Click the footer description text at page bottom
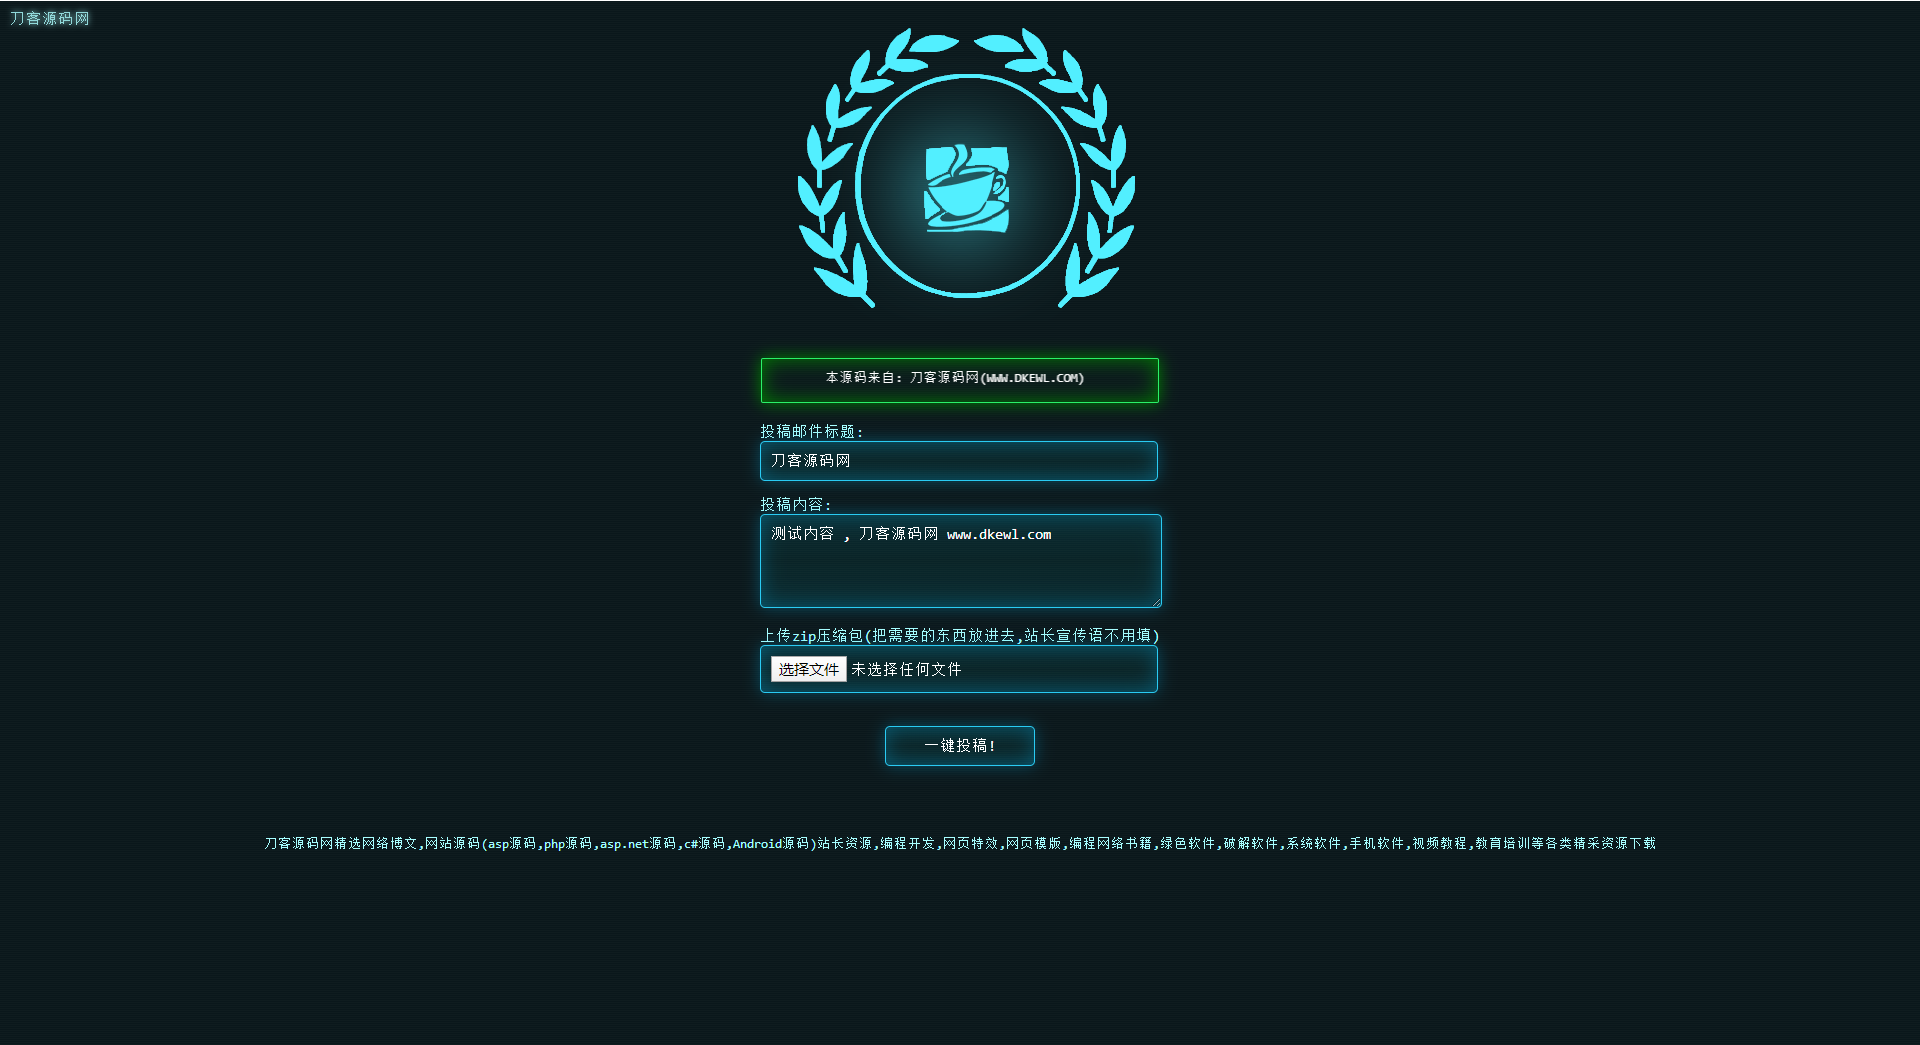This screenshot has height=1045, width=1920. [x=960, y=843]
